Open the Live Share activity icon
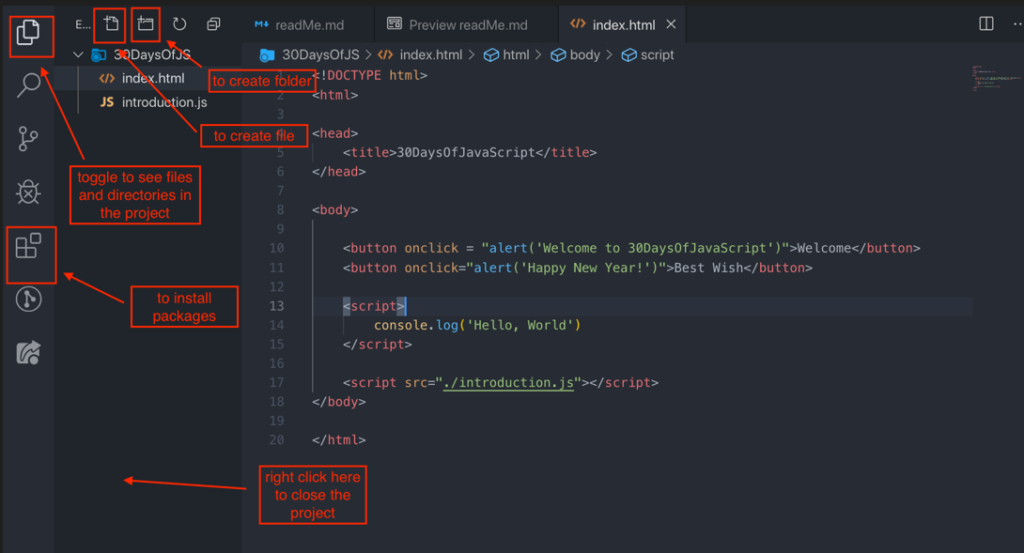This screenshot has height=553, width=1024. [x=28, y=353]
